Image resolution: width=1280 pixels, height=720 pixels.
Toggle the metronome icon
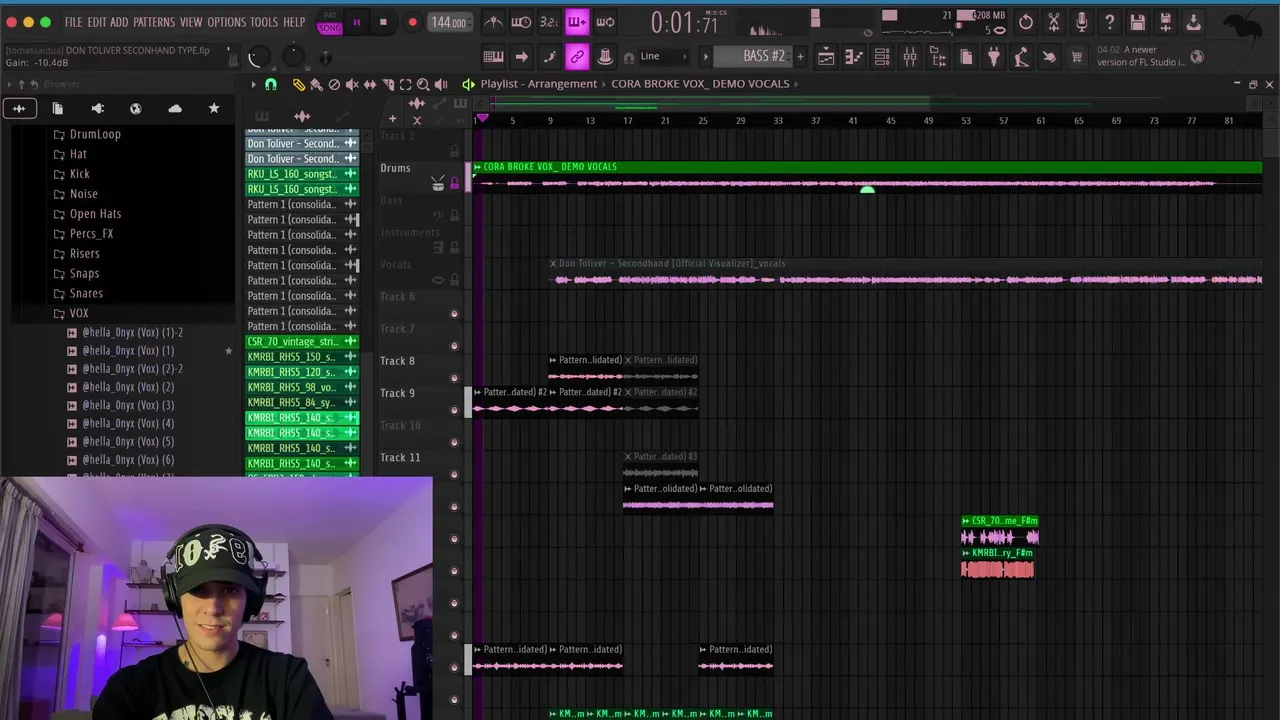[x=494, y=22]
